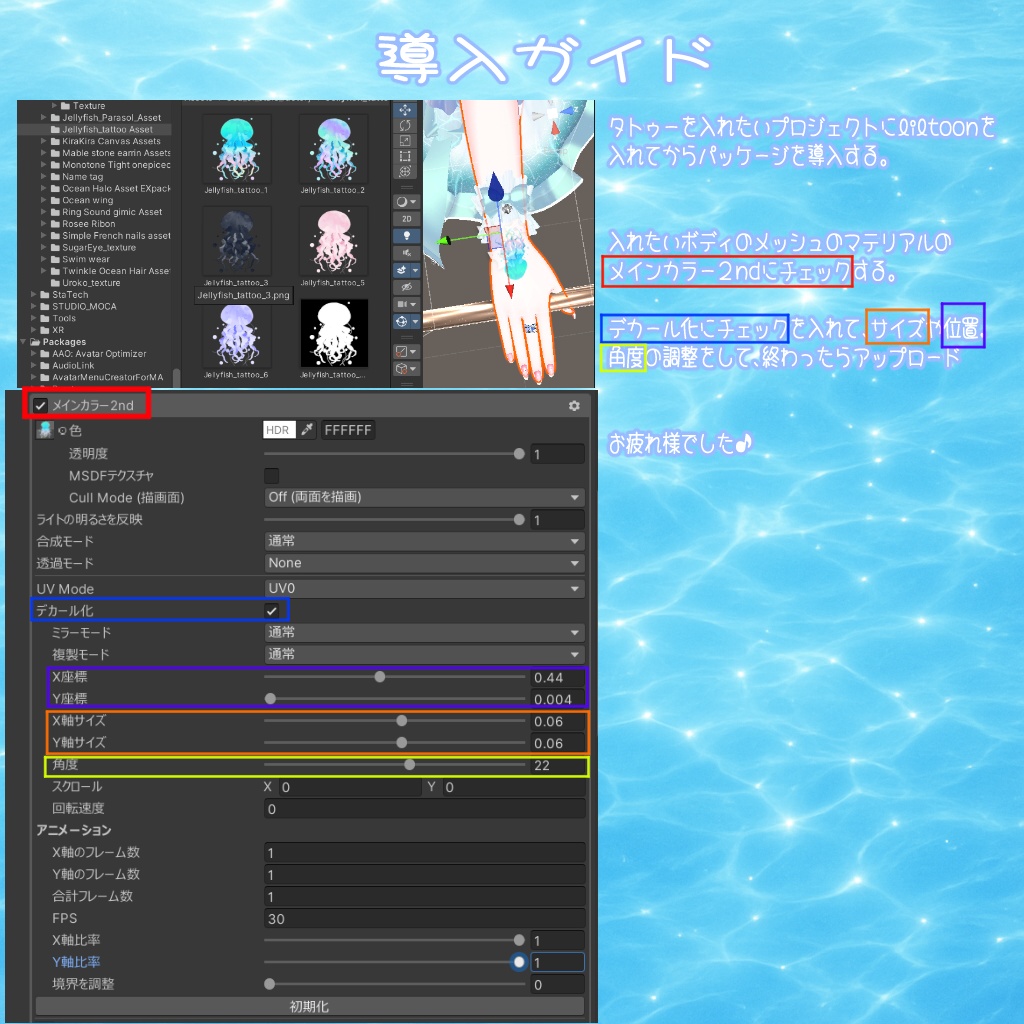This screenshot has height=1024, width=1024.
Task: Select the Move tool in scene toolbar
Action: (405, 110)
